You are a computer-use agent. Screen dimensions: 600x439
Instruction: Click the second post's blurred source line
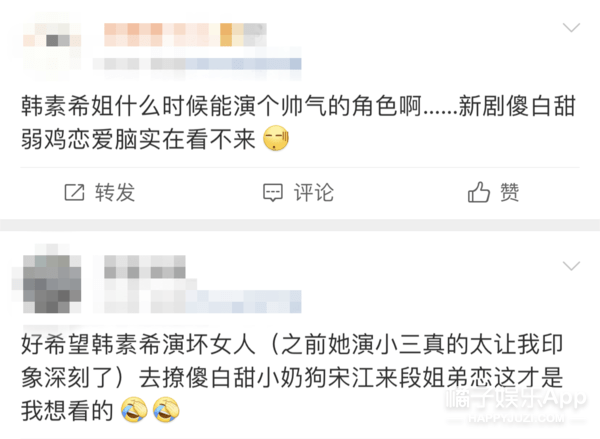tap(197, 302)
